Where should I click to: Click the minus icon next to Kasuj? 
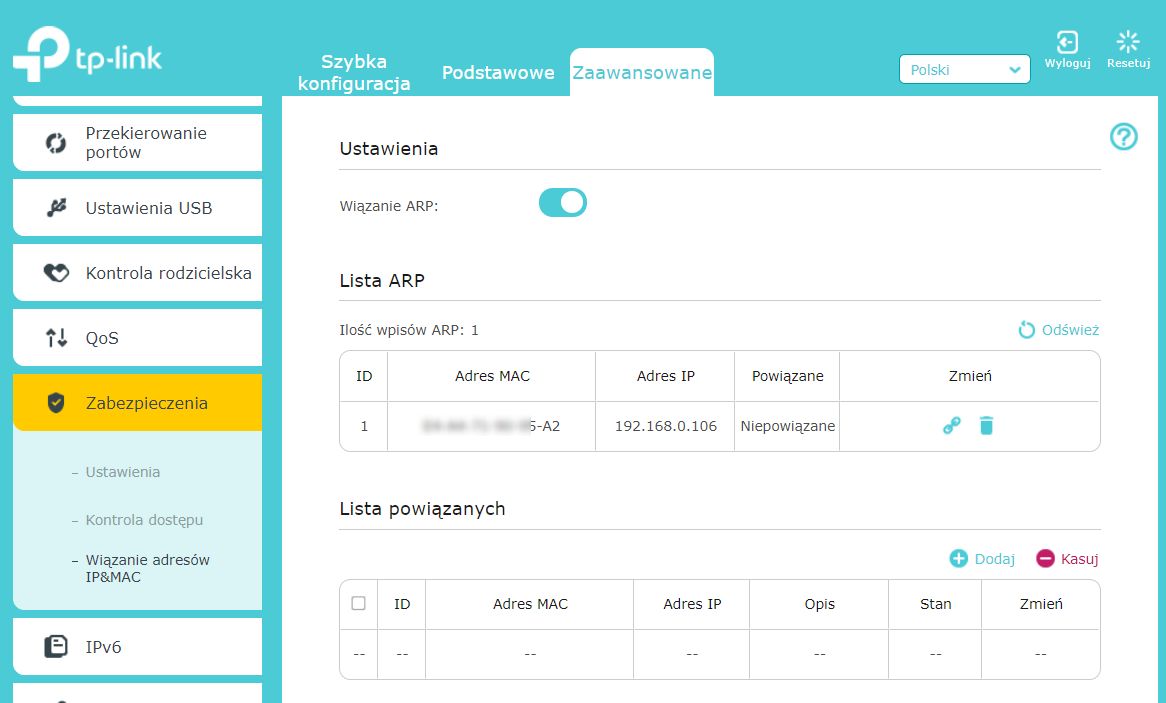[x=1045, y=558]
